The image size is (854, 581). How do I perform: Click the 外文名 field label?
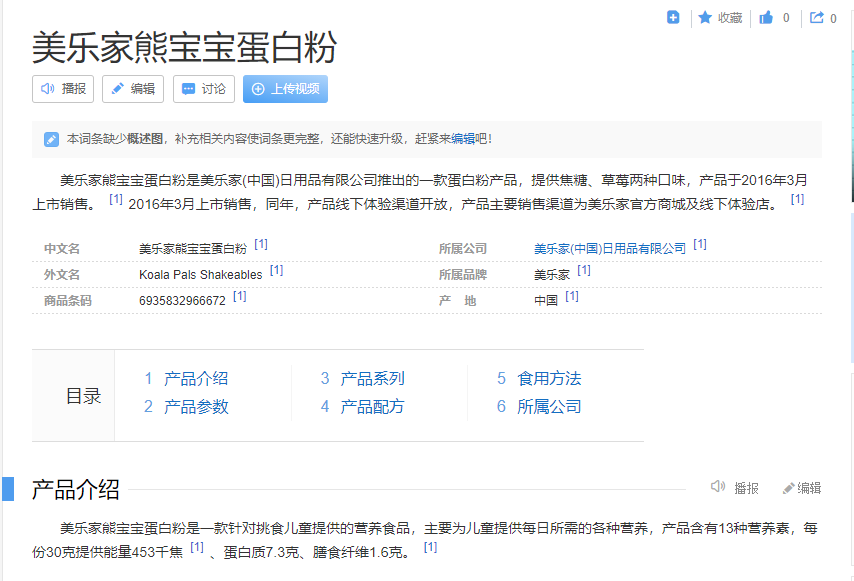click(62, 274)
